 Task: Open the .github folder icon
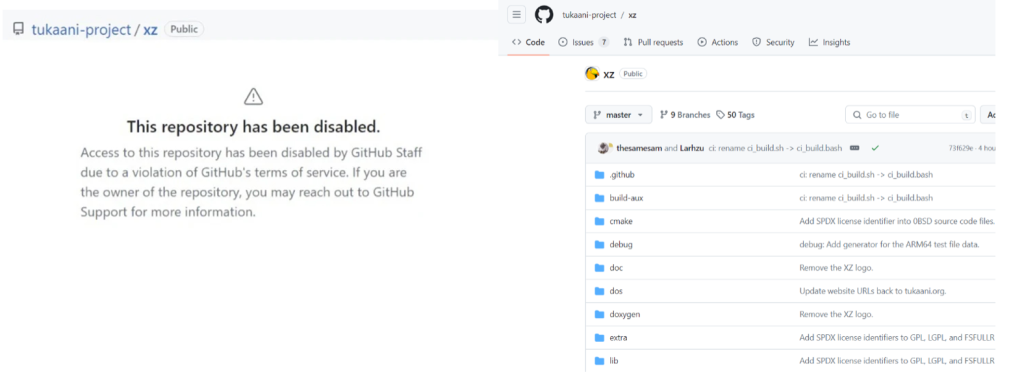(600, 175)
